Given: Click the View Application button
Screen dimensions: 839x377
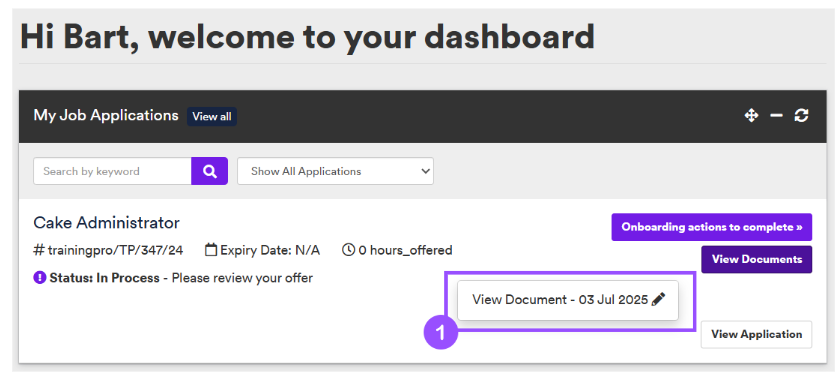Looking at the screenshot, I should tap(756, 334).
